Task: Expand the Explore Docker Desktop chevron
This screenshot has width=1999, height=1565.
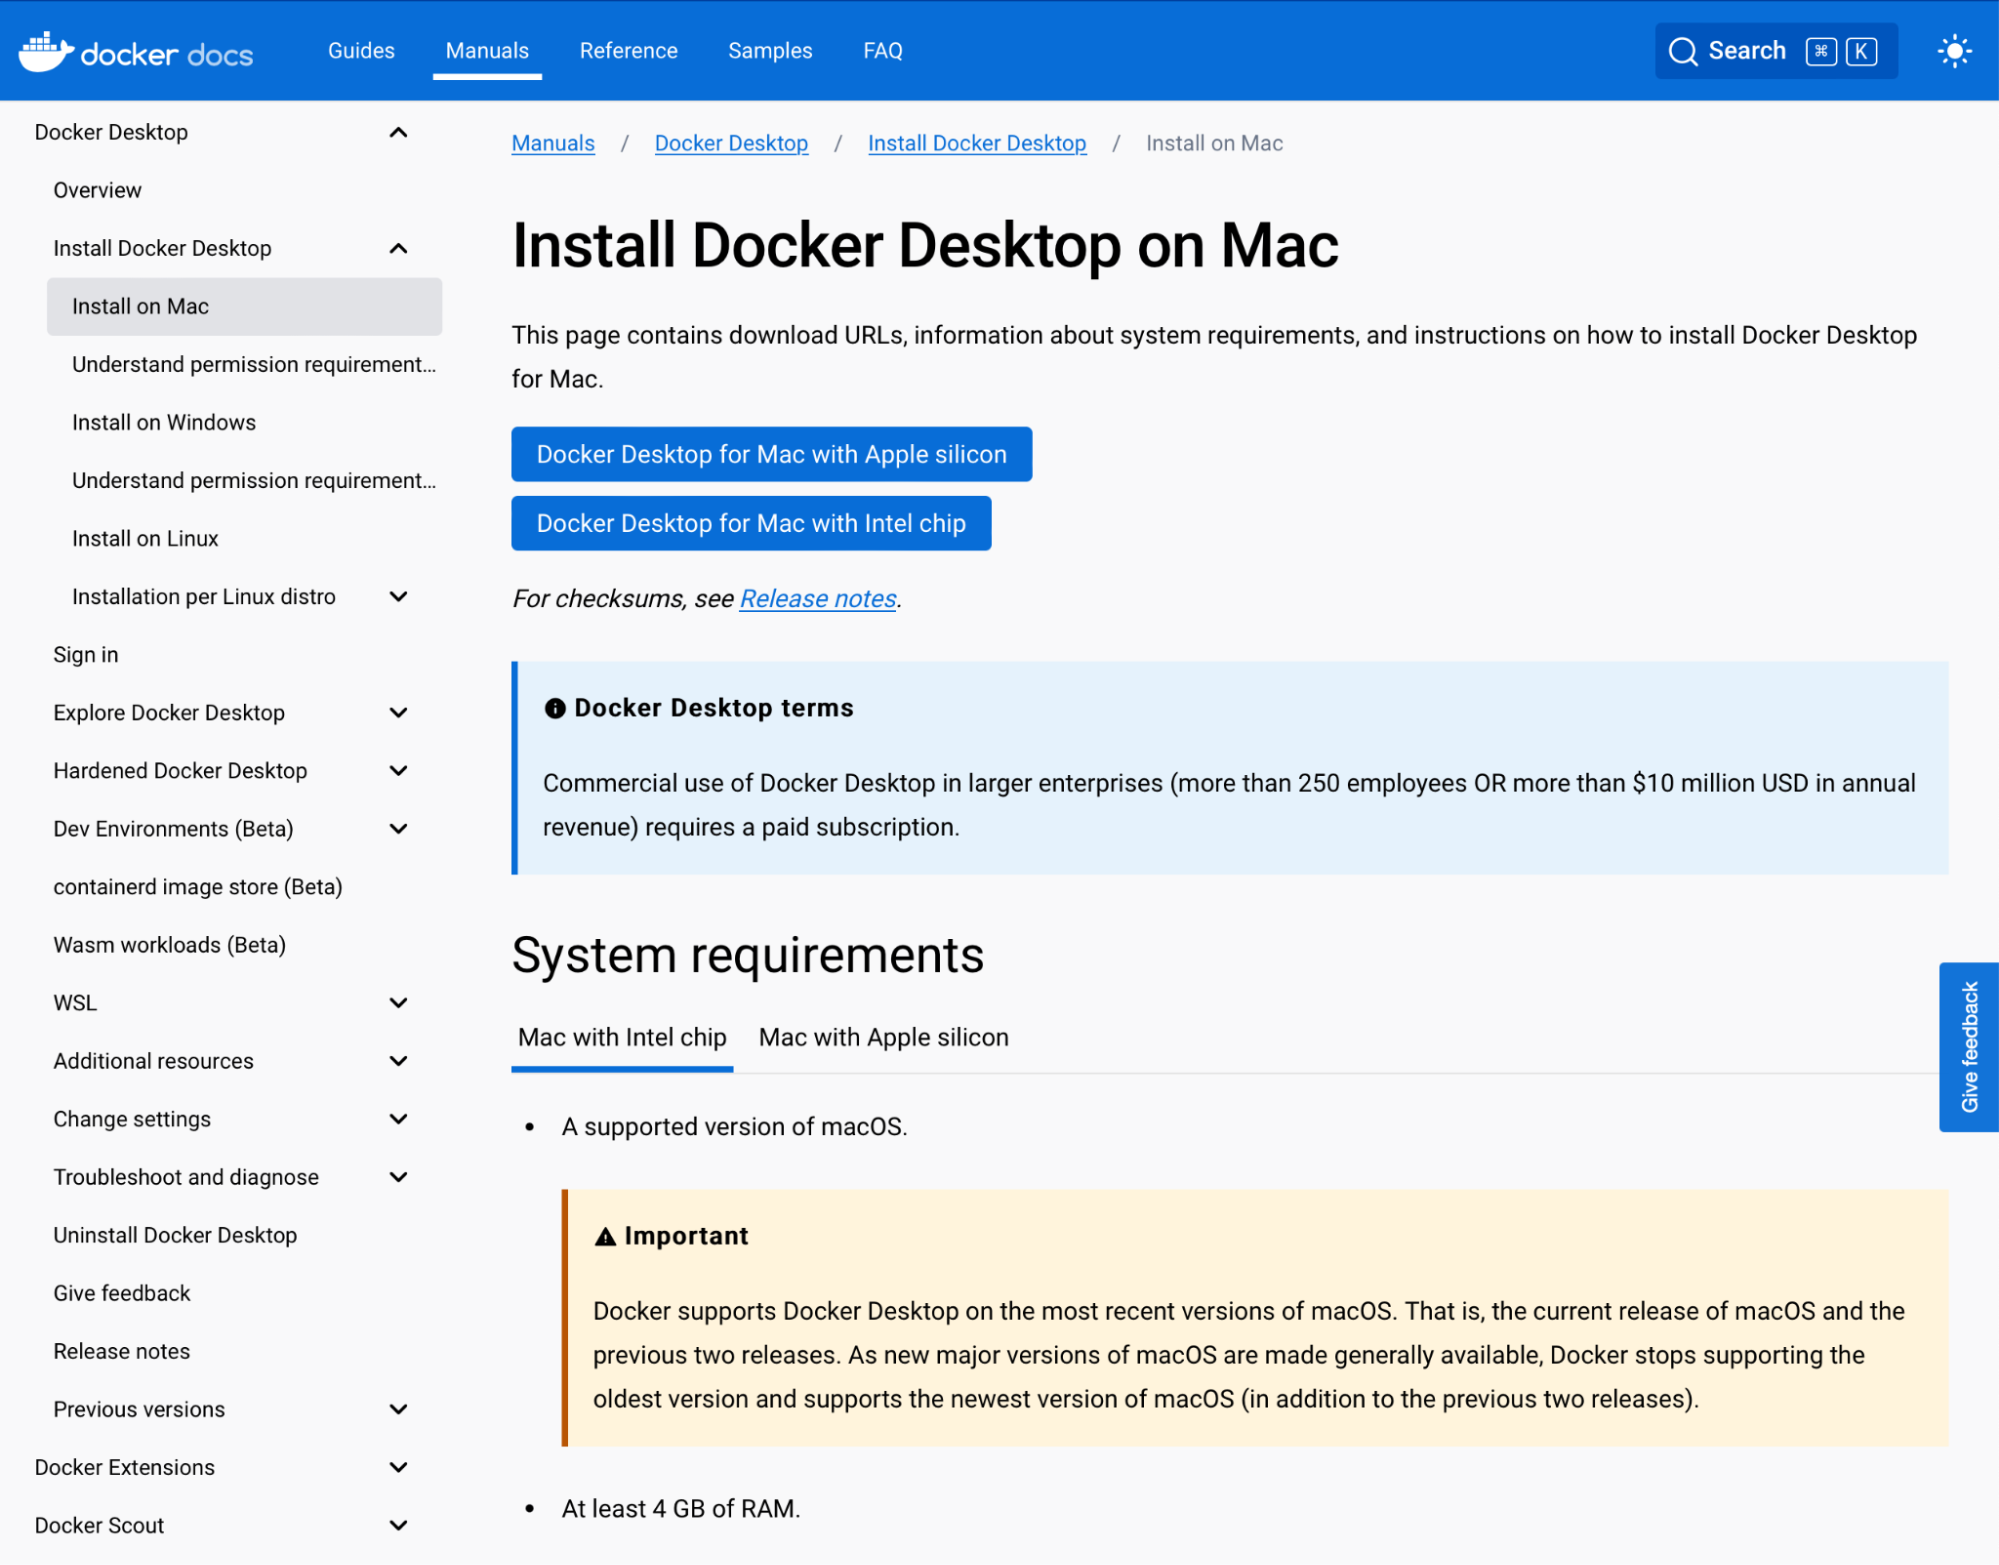Action: [x=398, y=713]
